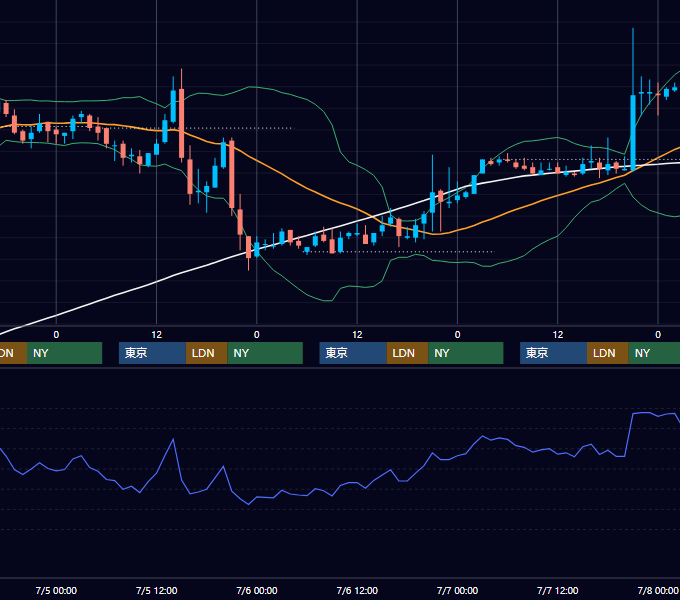The height and width of the screenshot is (600, 680).
Task: Click the NY session block before 7/8 00:00
Action: (x=654, y=353)
